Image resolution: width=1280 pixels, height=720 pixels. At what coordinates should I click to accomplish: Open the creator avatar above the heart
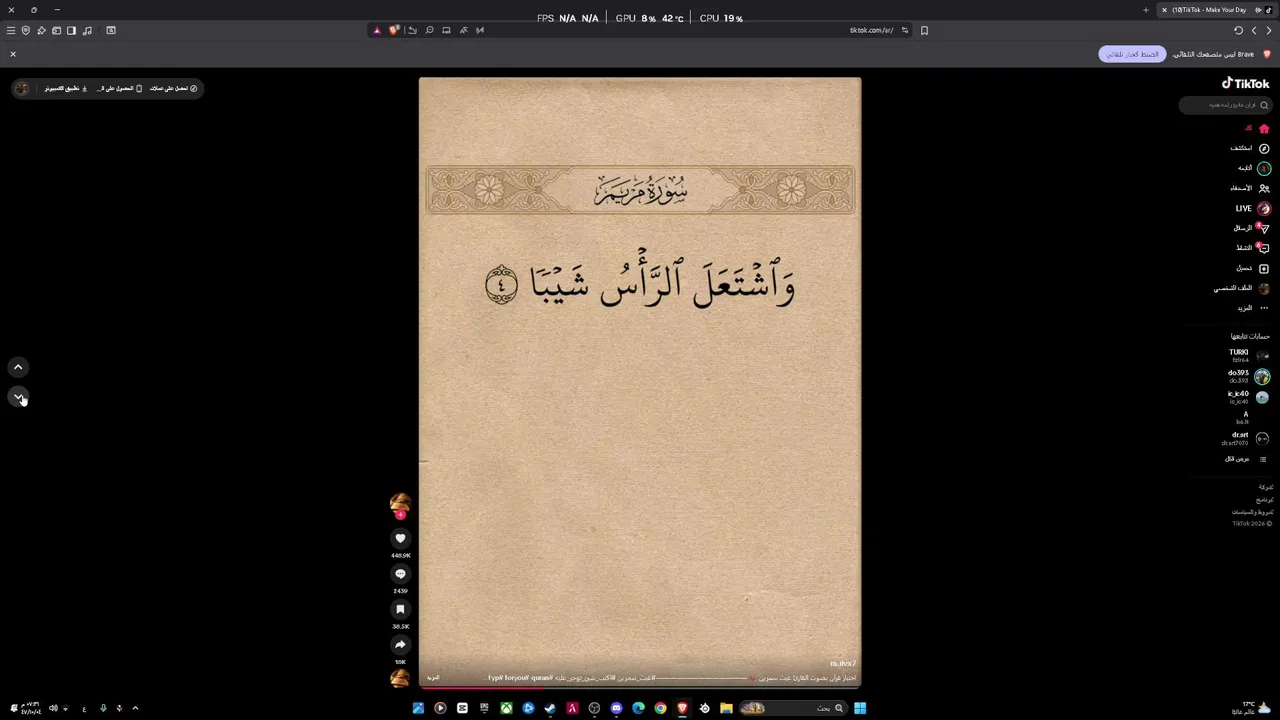click(400, 502)
